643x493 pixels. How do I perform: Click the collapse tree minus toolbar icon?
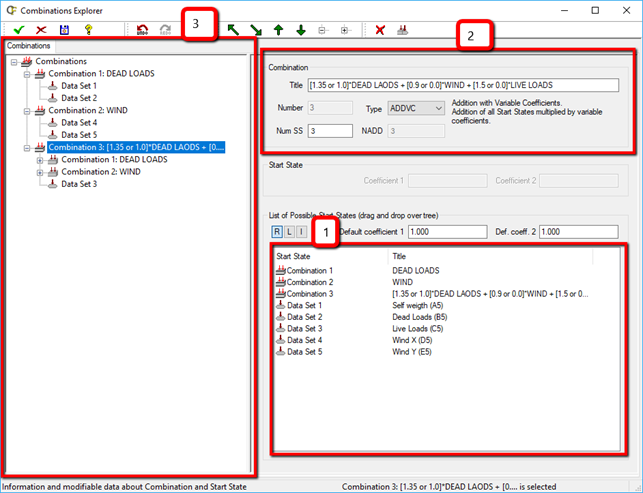click(x=322, y=30)
